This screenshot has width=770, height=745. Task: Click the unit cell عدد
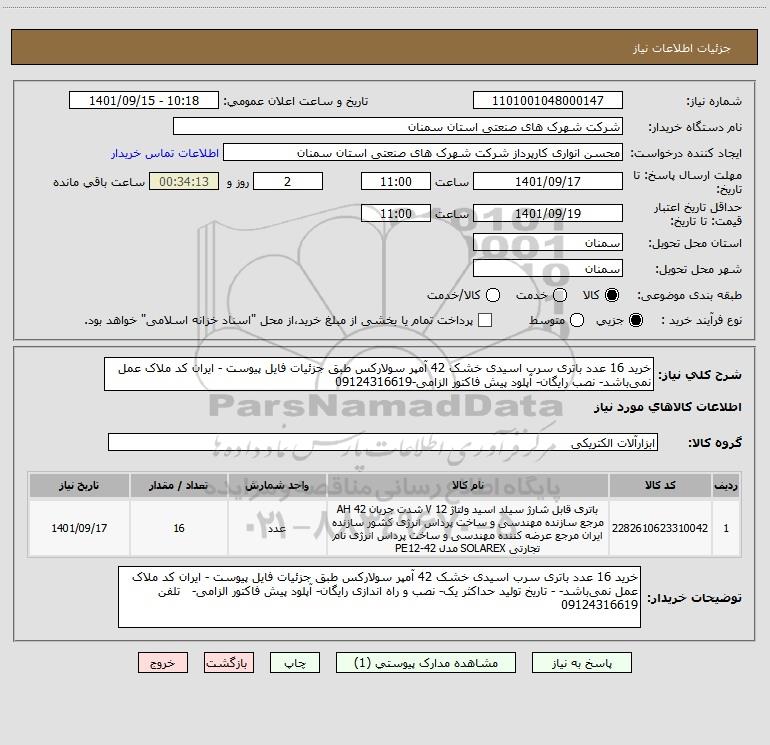[277, 528]
